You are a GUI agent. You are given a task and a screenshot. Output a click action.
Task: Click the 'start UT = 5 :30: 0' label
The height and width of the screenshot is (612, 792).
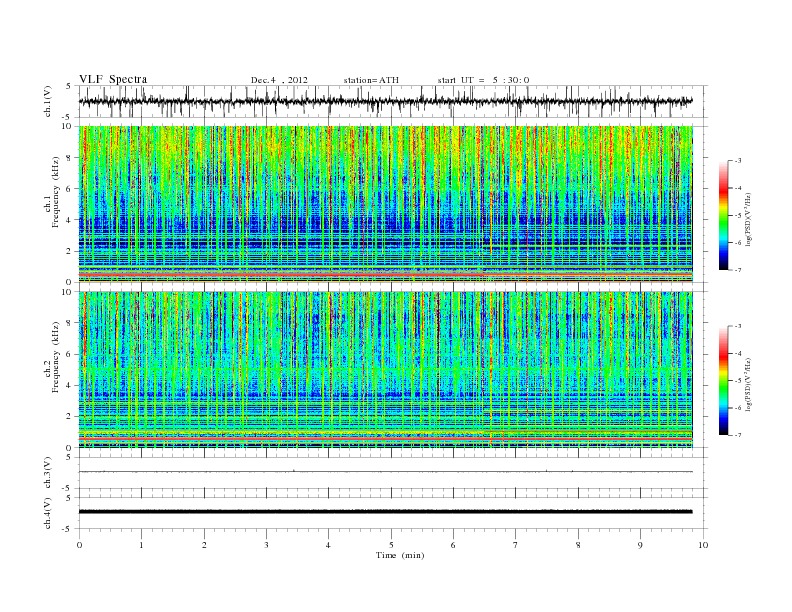click(x=483, y=80)
